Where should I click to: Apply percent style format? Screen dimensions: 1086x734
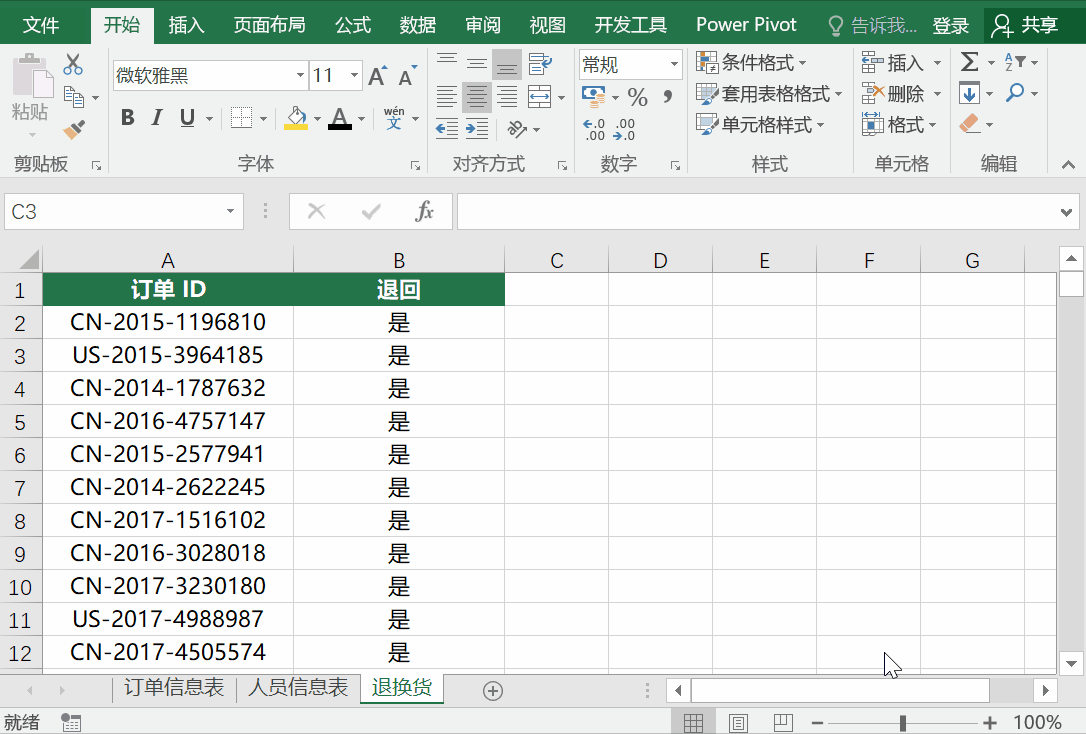[637, 97]
